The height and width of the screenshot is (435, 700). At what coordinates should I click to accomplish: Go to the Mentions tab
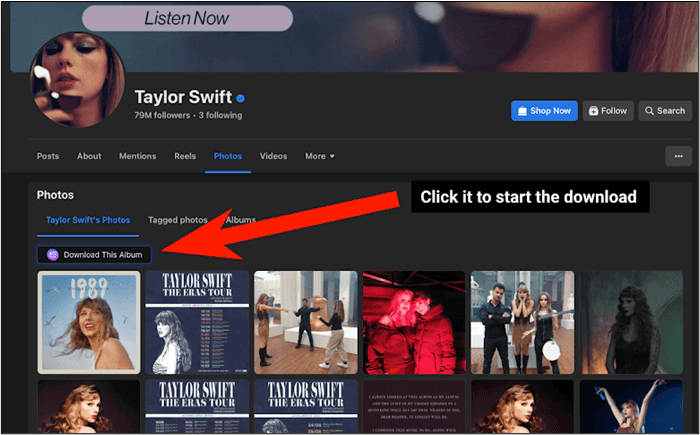(x=137, y=156)
